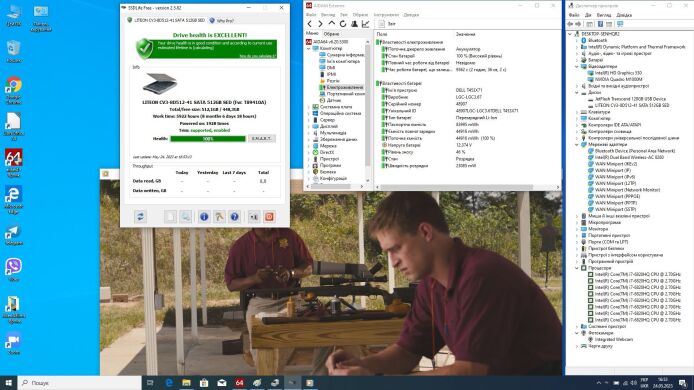The height and width of the screenshot is (390, 694).
Task: Click the forward arrow in AIDA64 toolbar
Action: (320, 24)
